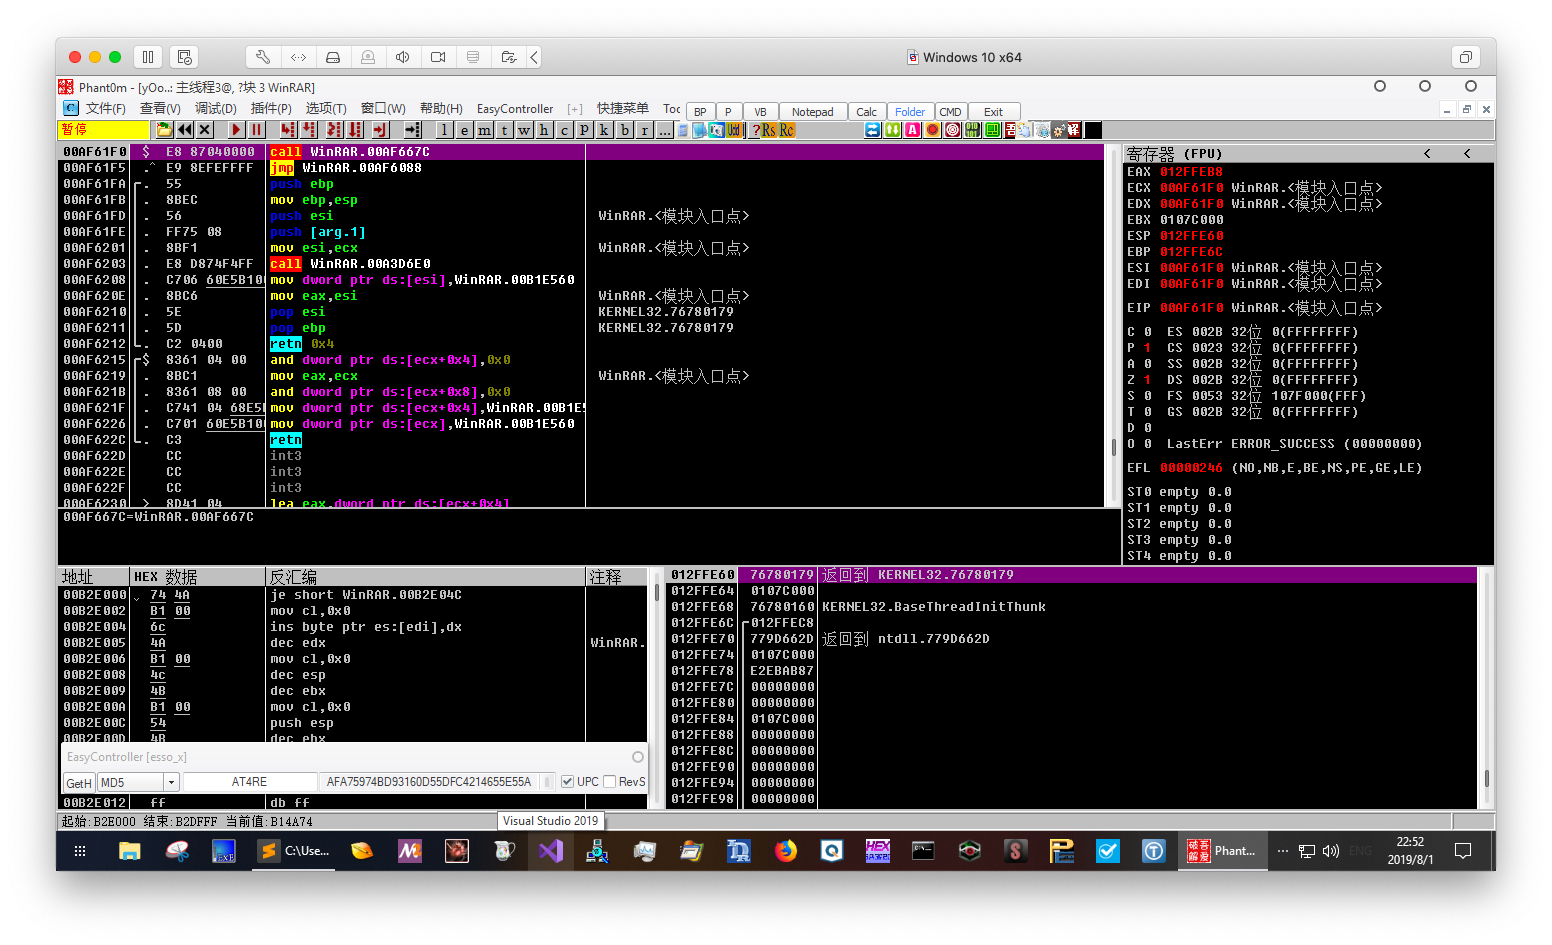Open the 快捷菜单 menu
This screenshot has height=945, width=1552.
[x=623, y=109]
